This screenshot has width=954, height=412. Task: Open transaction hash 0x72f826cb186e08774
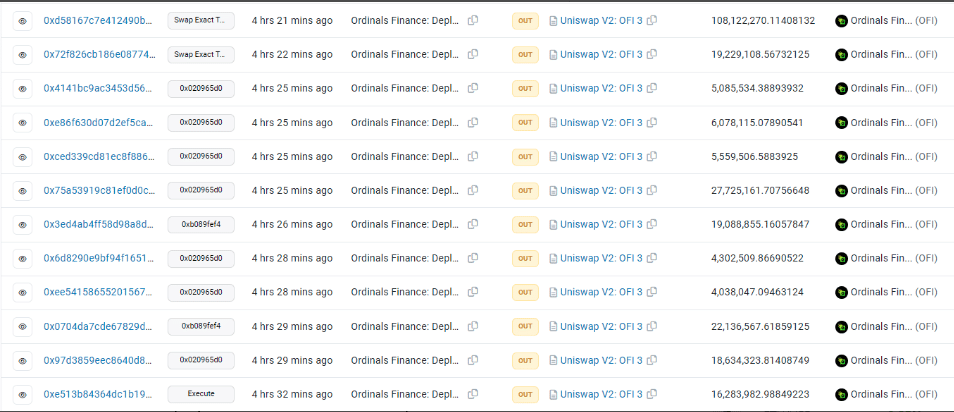click(x=98, y=54)
